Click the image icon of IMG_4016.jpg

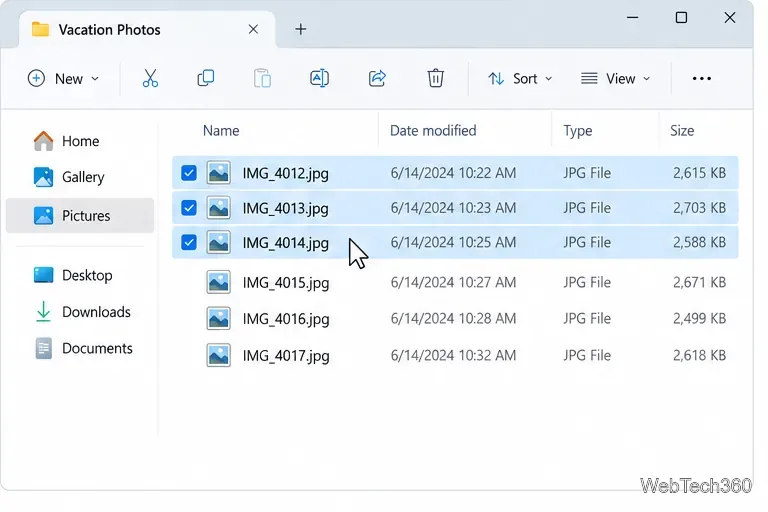coord(218,318)
